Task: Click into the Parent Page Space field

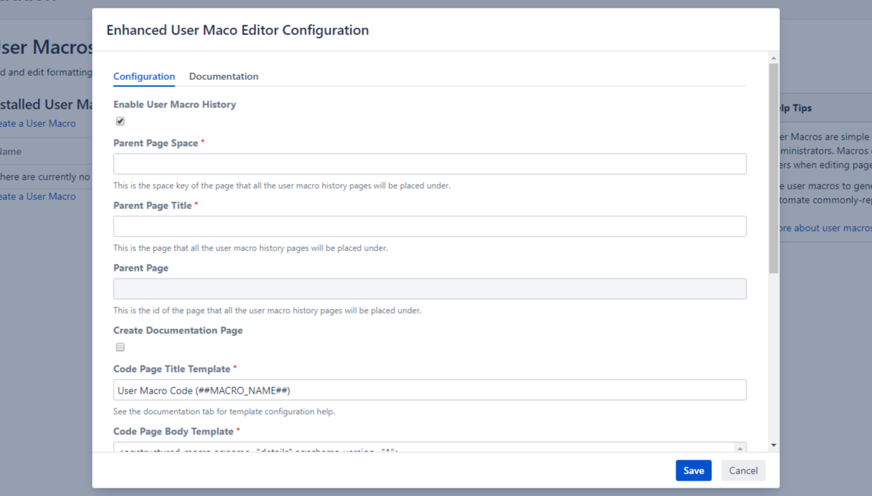Action: pyautogui.click(x=429, y=164)
